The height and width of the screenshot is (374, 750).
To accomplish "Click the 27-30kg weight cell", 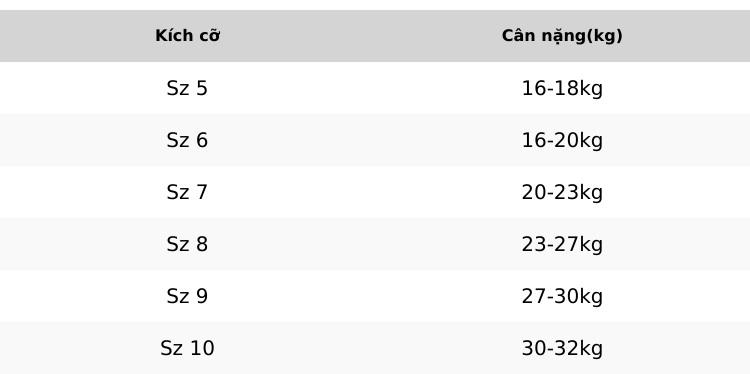I will click(x=562, y=297).
